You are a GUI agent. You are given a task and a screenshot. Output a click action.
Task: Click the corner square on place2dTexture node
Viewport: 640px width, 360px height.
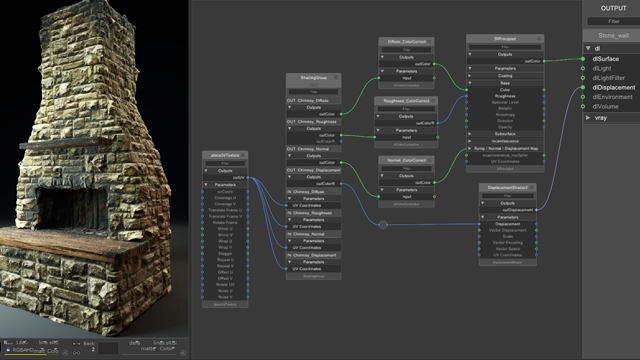coord(243,155)
